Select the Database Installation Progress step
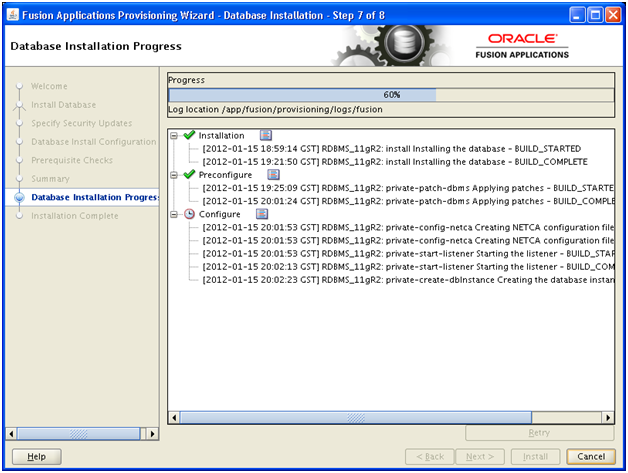Viewport: 628px width, 473px height. [x=95, y=197]
